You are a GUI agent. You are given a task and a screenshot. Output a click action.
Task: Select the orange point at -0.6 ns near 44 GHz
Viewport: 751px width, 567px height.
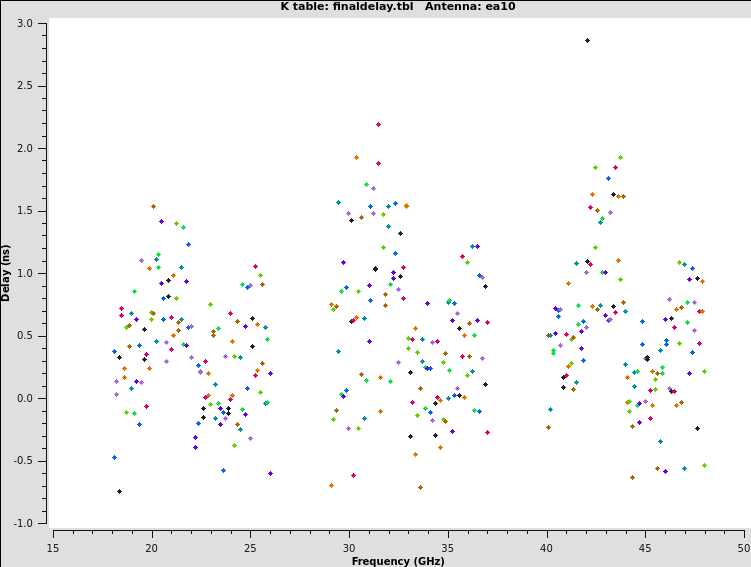632,477
